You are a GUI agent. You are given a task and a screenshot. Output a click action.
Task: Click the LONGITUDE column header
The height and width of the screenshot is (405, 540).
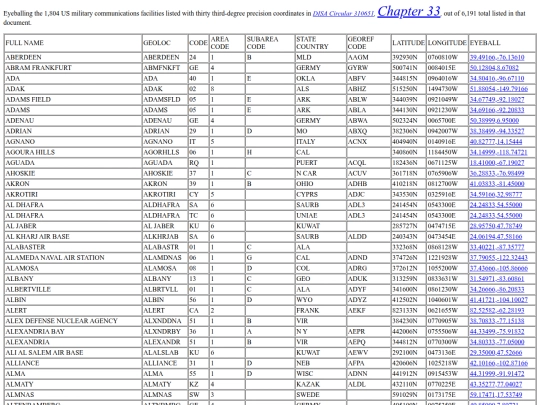point(447,43)
